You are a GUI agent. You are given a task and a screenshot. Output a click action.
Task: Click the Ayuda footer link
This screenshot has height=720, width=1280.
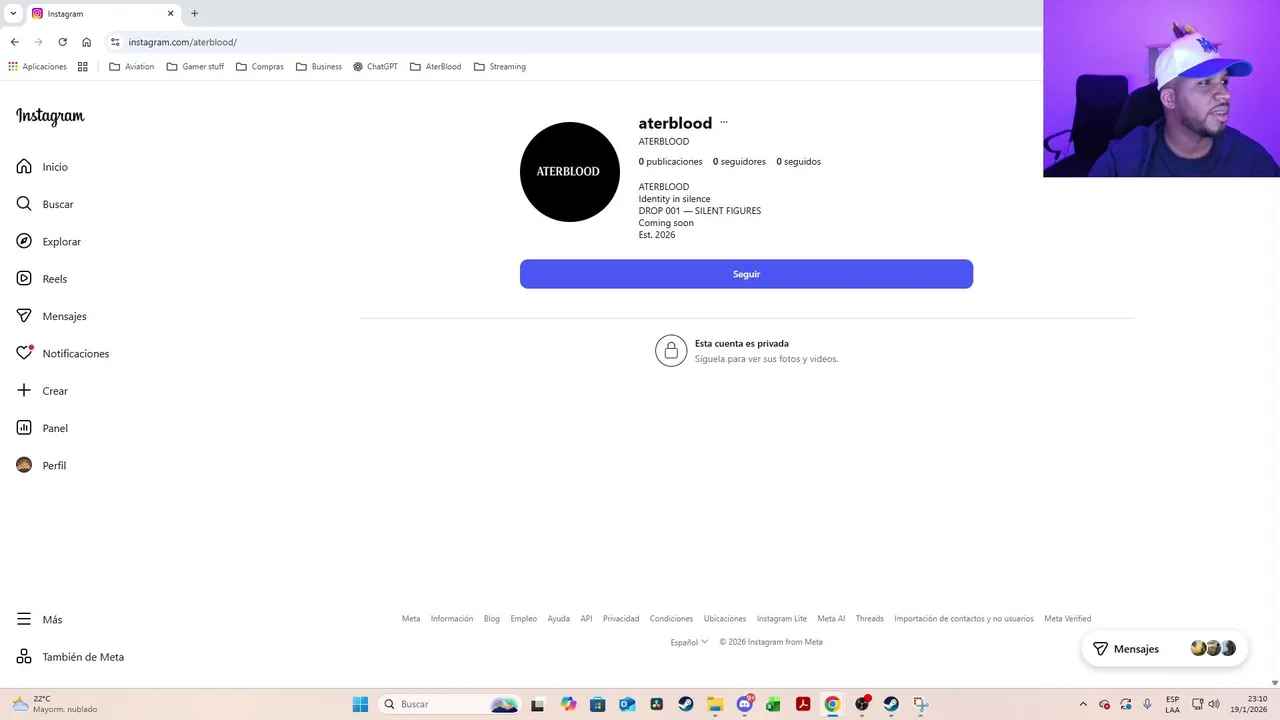pos(559,619)
